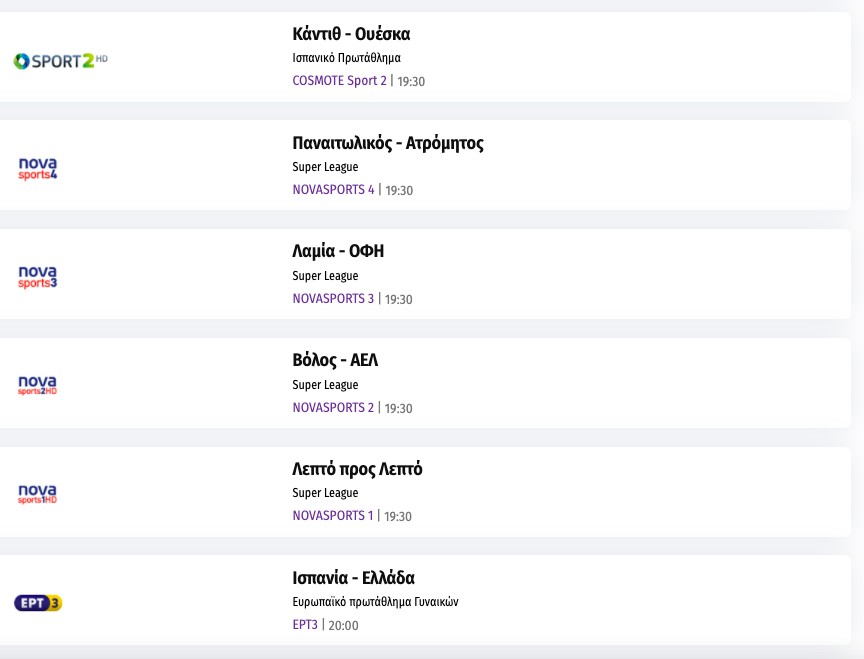The width and height of the screenshot is (864, 659).
Task: Open the COSMOTE Sport 2 channel link
Action: [339, 81]
